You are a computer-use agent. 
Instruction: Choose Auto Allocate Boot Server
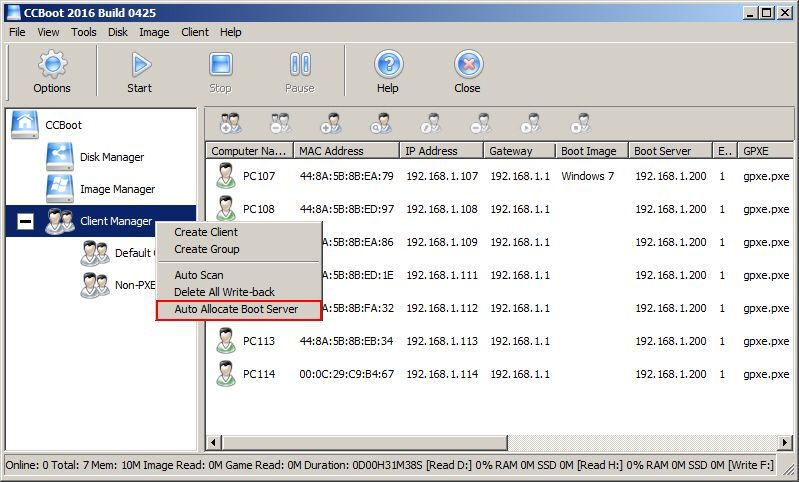(x=239, y=310)
